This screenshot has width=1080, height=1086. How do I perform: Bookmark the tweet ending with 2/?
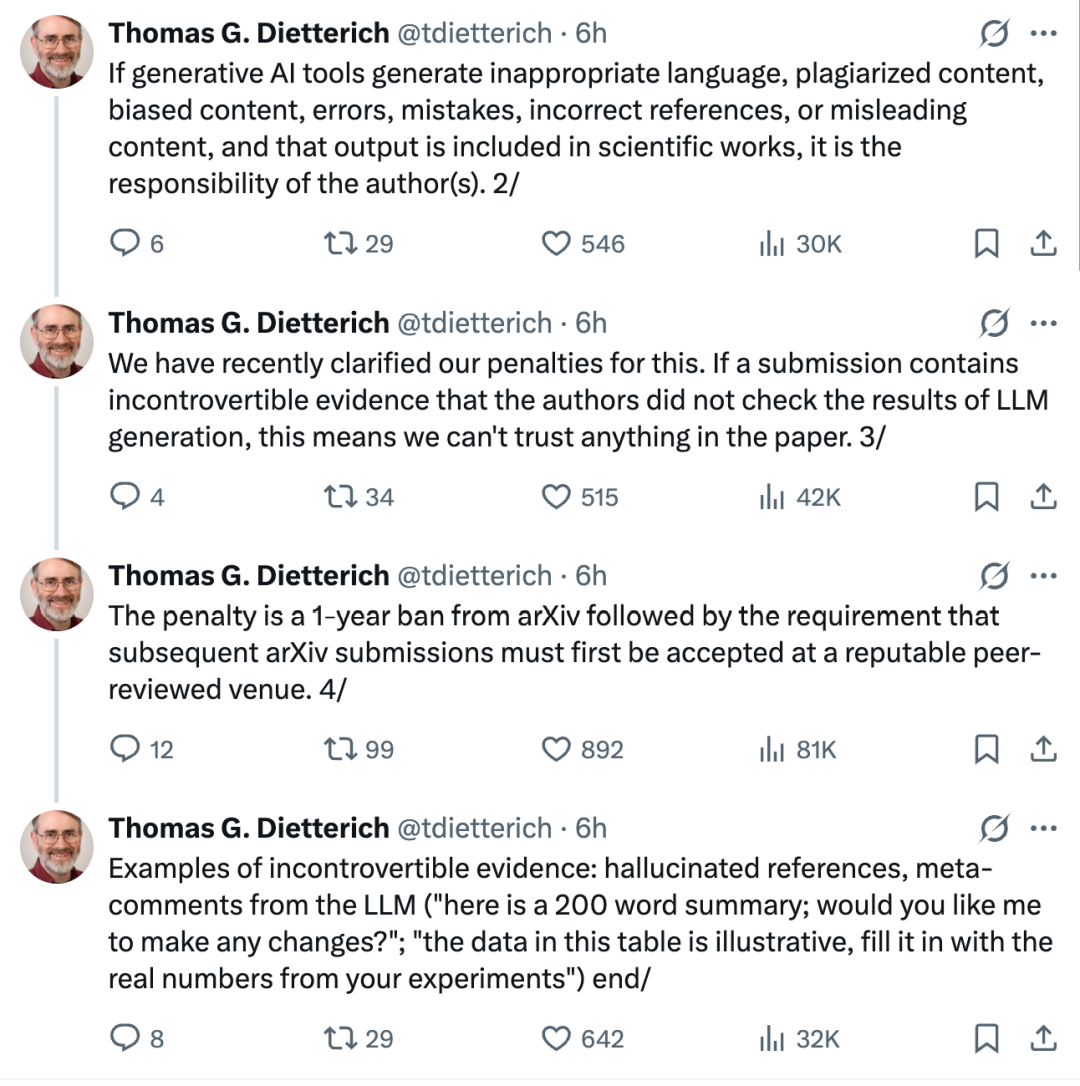[986, 244]
